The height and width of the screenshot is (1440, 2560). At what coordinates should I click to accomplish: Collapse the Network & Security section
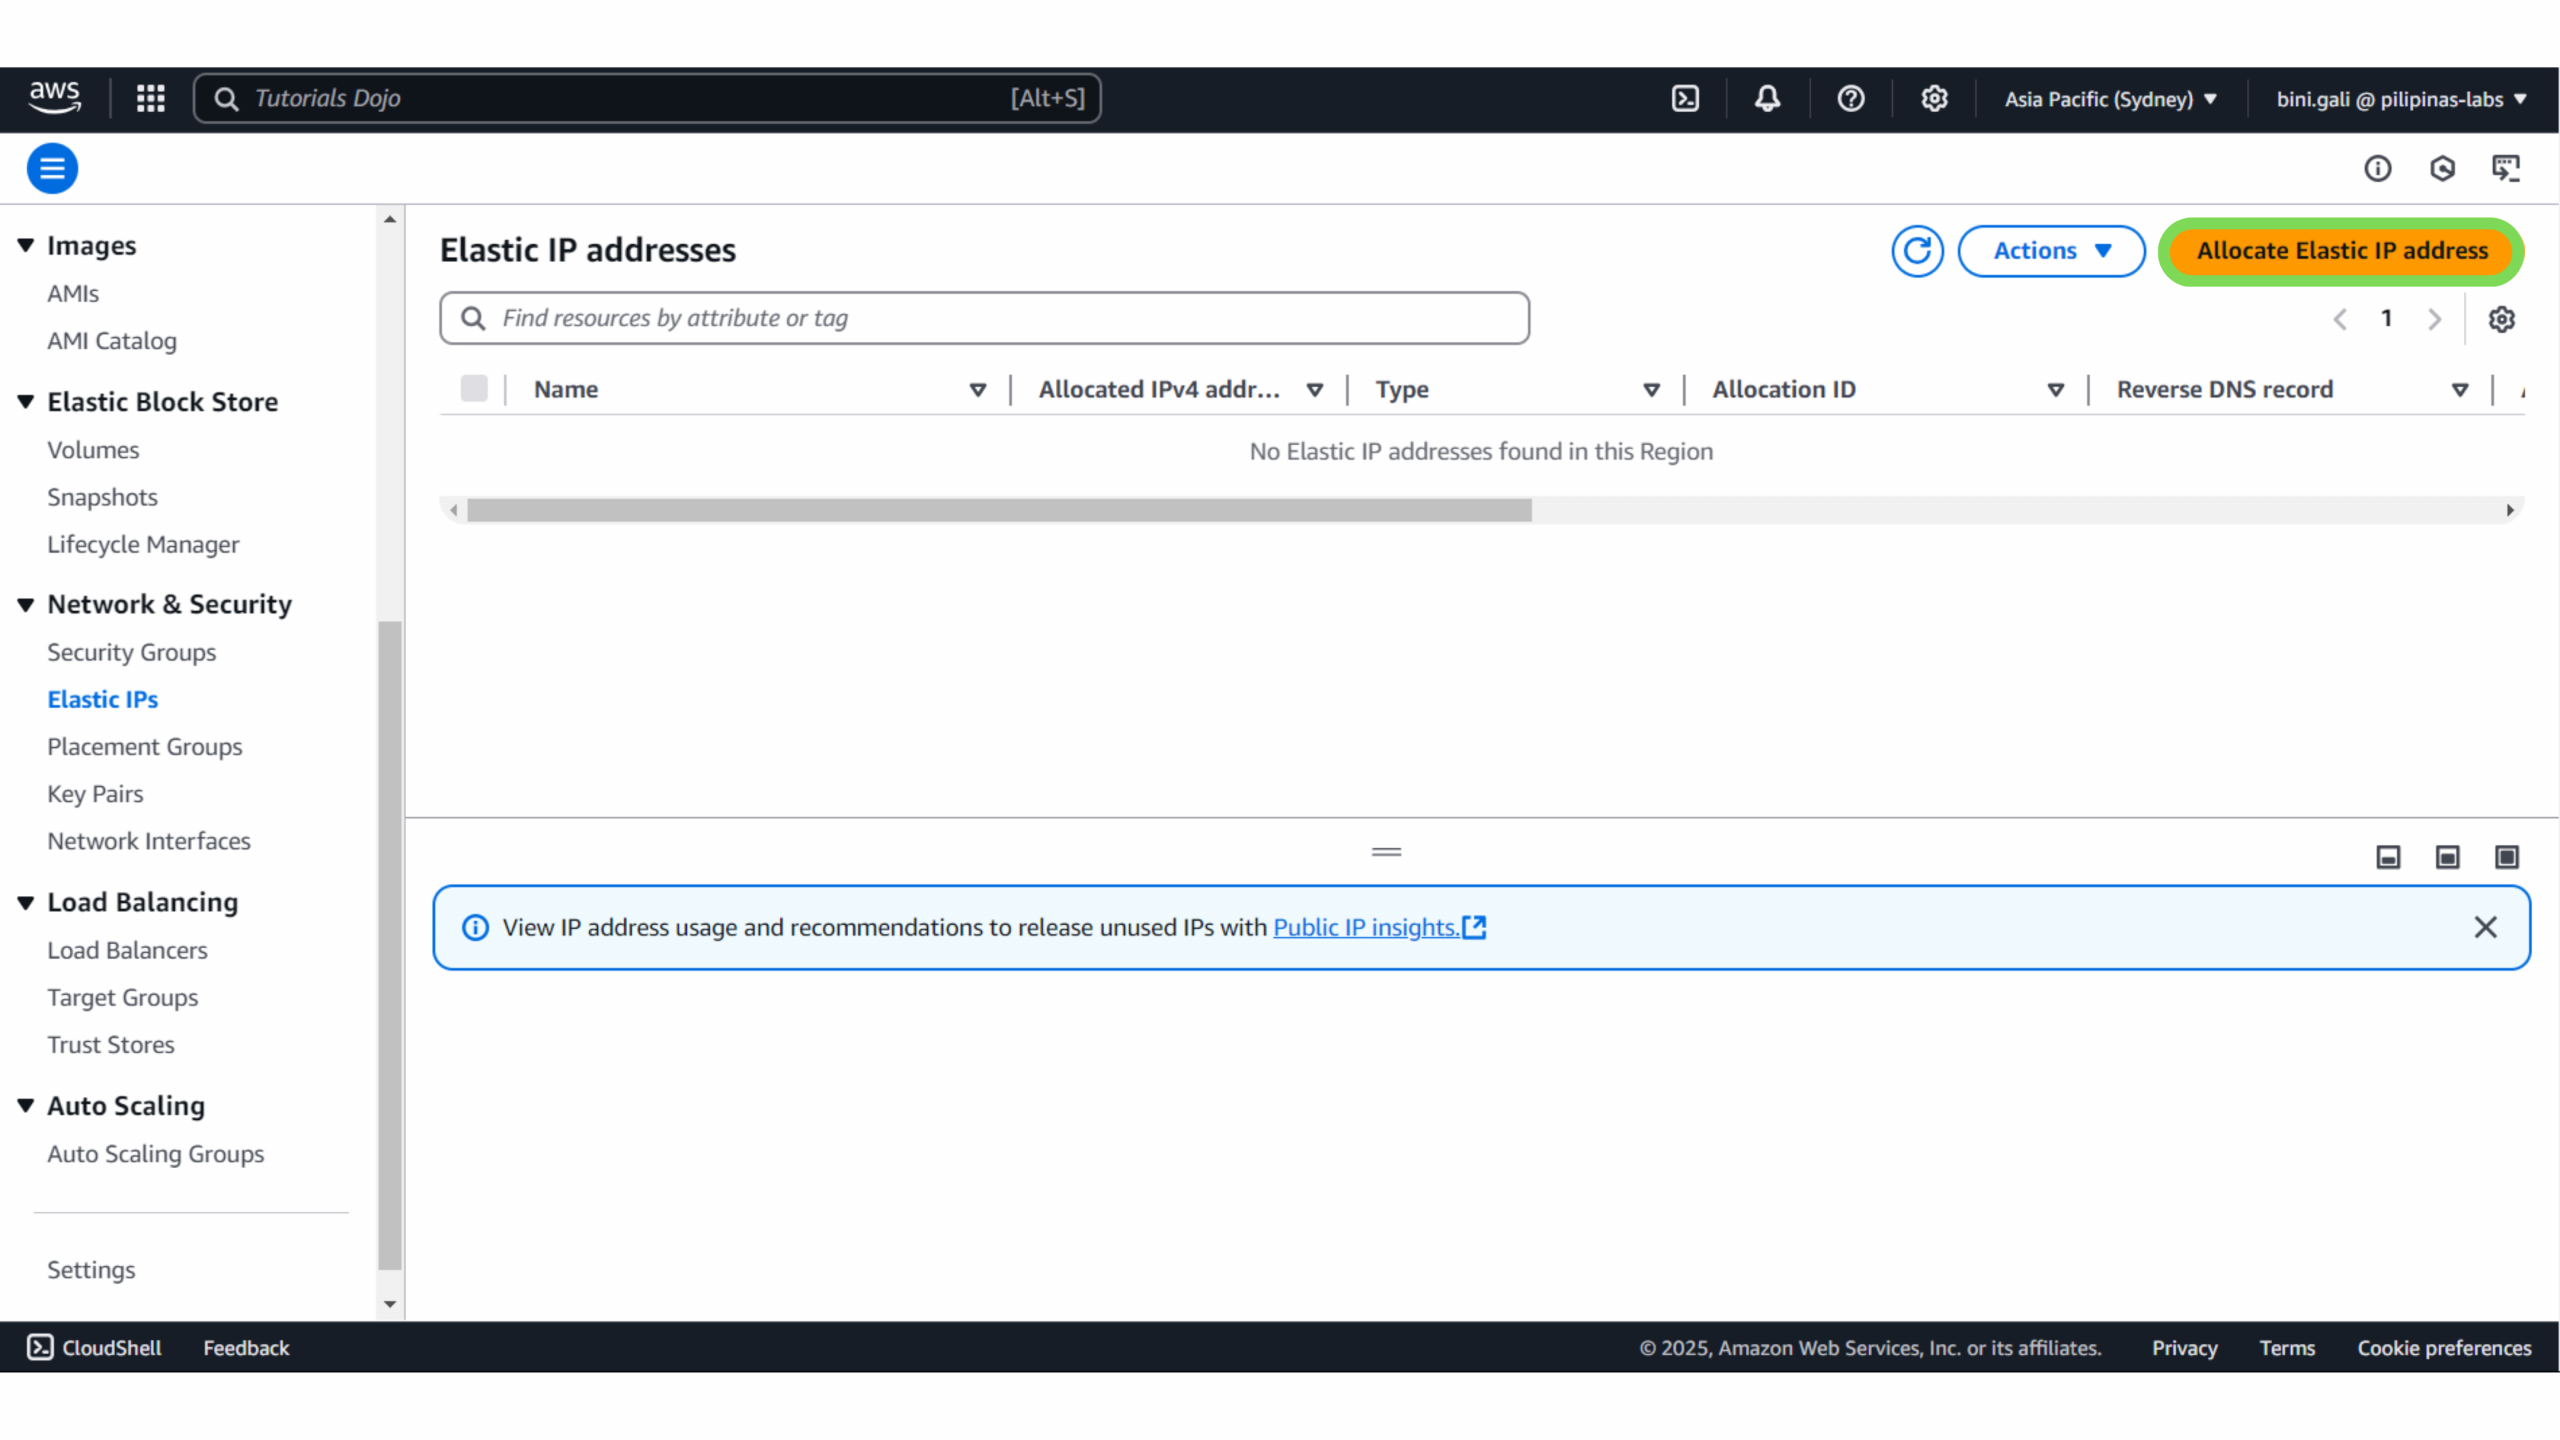(x=26, y=604)
